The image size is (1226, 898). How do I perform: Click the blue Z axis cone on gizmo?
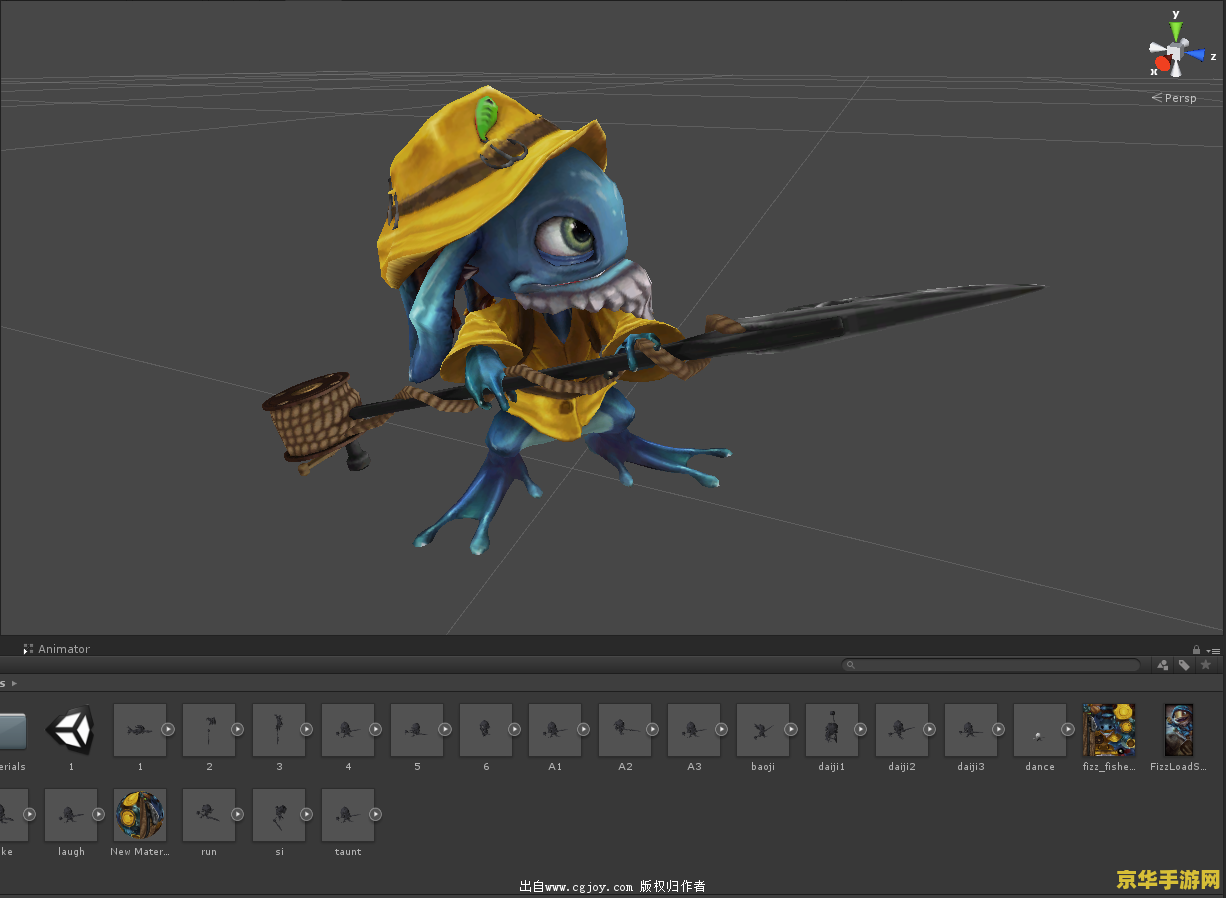pyautogui.click(x=1195, y=54)
